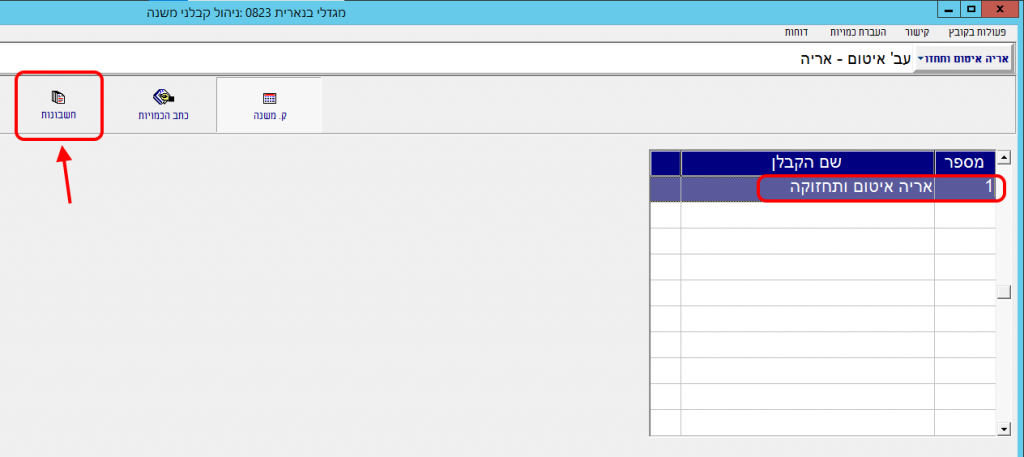Click the empty name cell below אריה איטום ותחזוקה
This screenshot has height=457, width=1024.
[x=807, y=215]
